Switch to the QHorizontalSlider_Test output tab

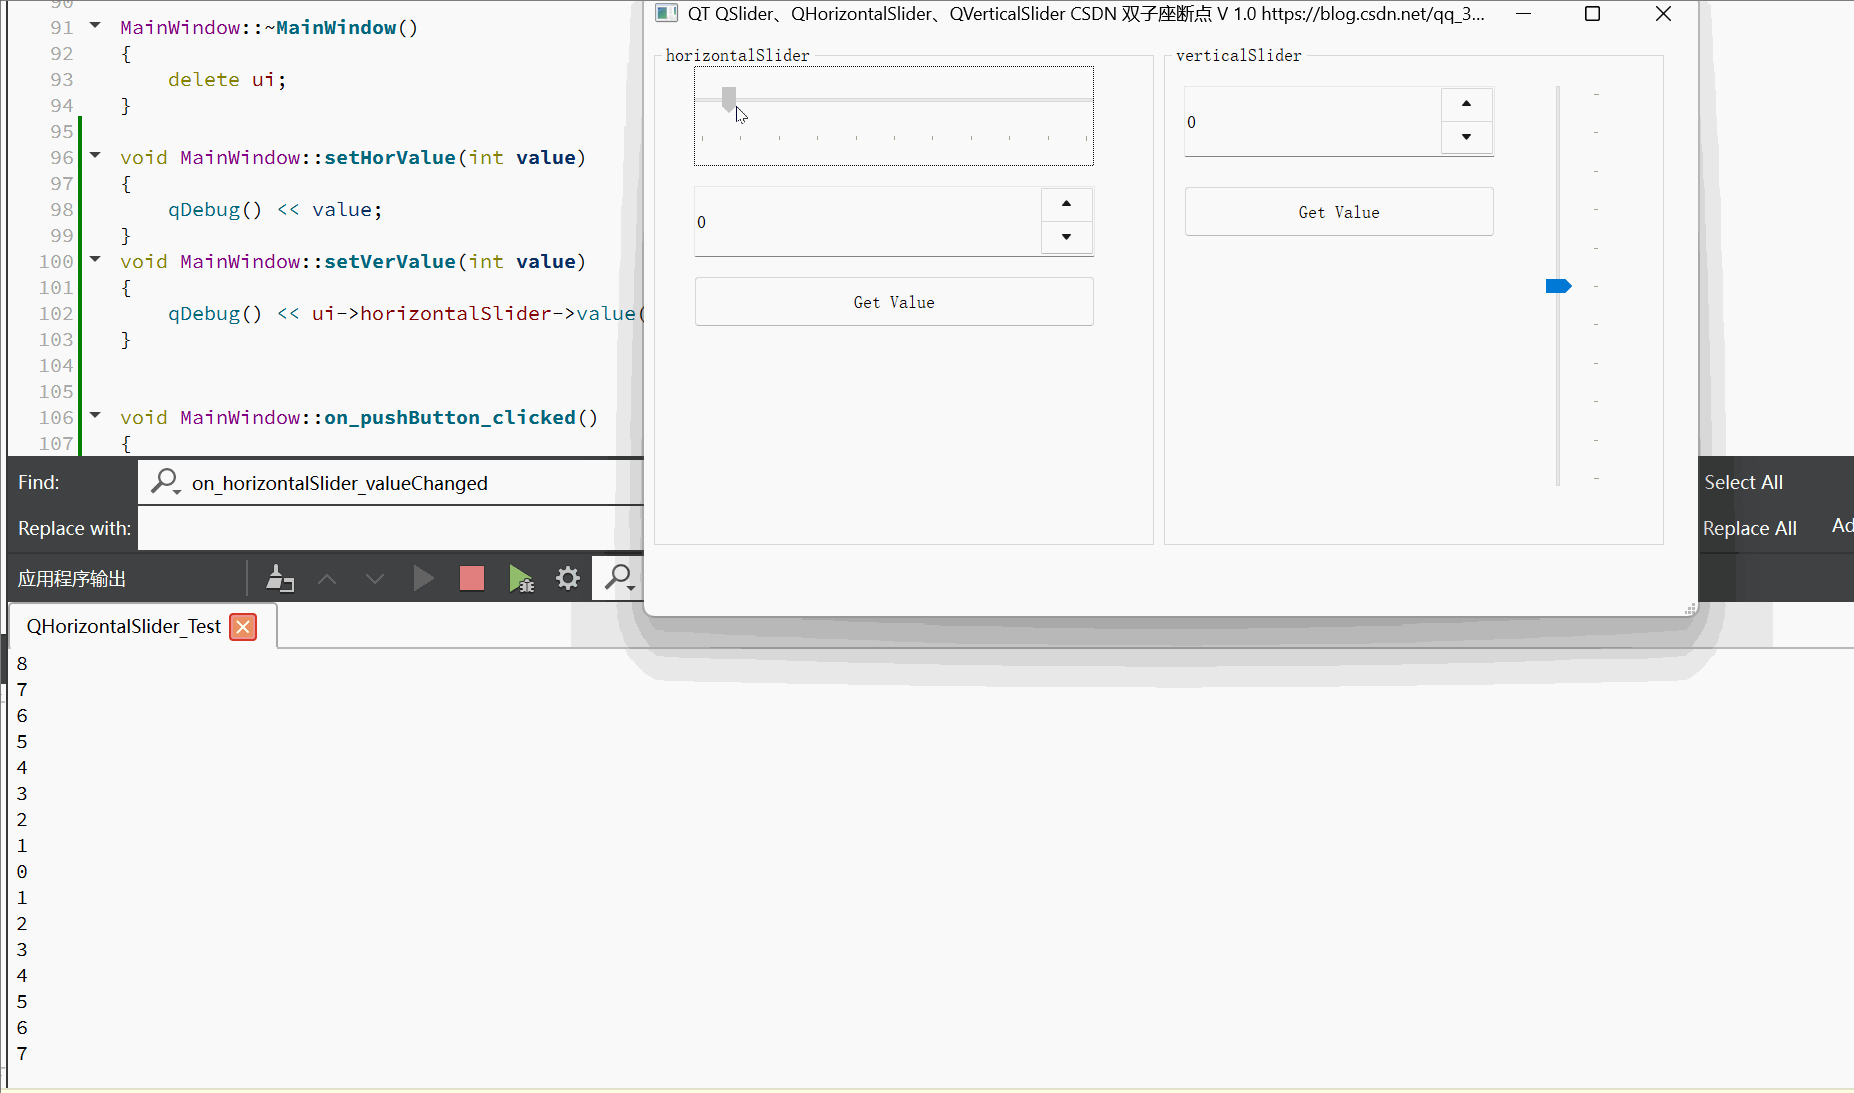tap(122, 626)
